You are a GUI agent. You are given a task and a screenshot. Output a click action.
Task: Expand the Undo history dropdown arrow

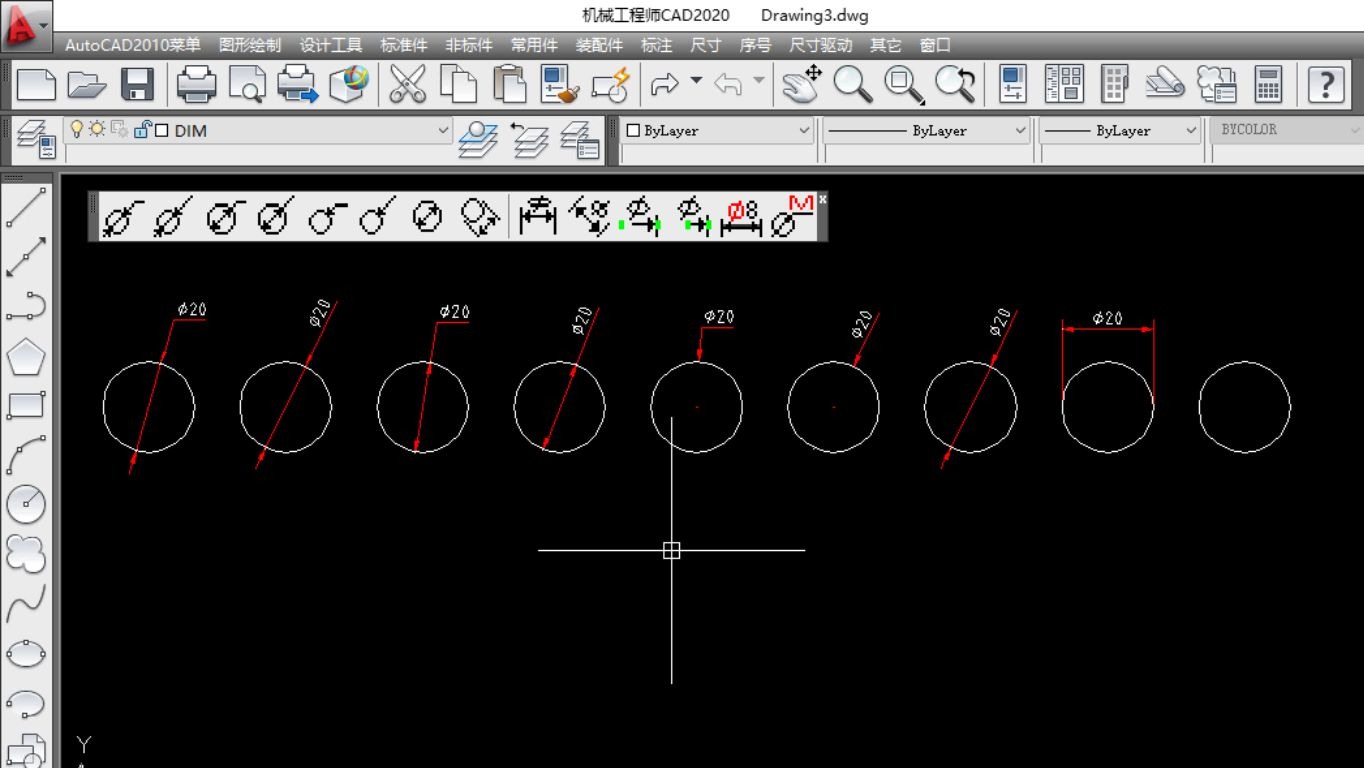(x=759, y=80)
